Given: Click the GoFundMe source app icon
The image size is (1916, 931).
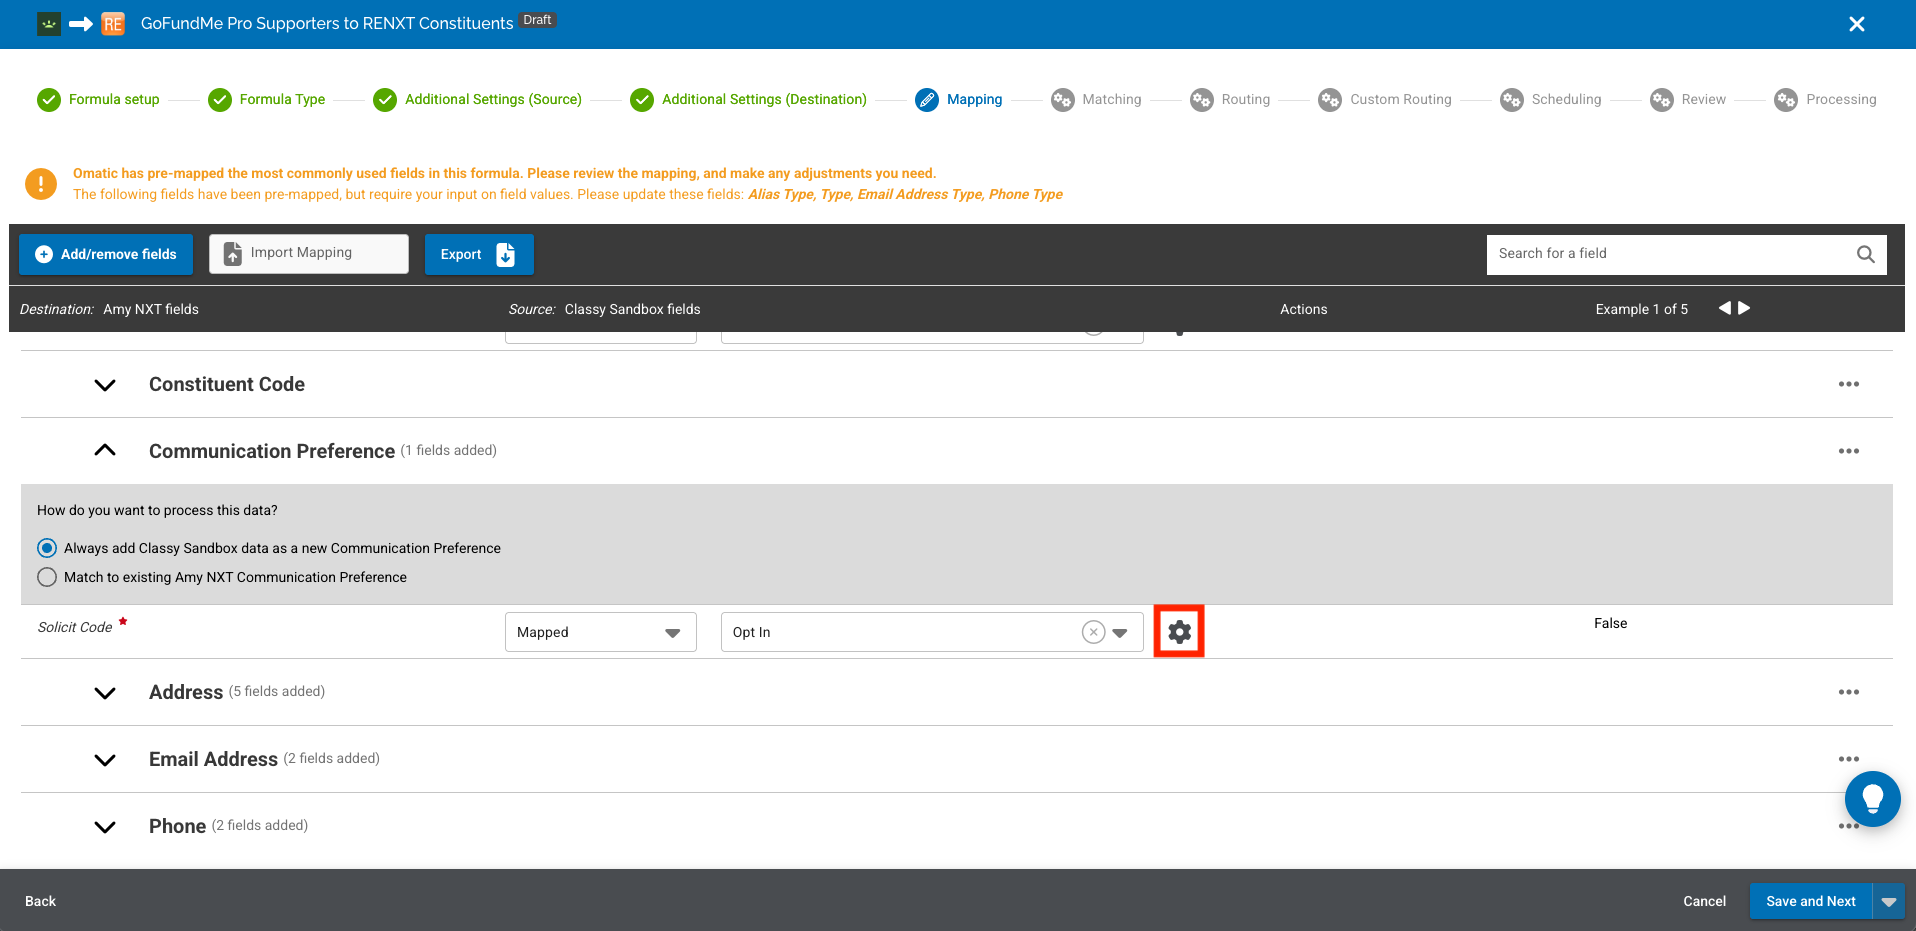Looking at the screenshot, I should 49,23.
